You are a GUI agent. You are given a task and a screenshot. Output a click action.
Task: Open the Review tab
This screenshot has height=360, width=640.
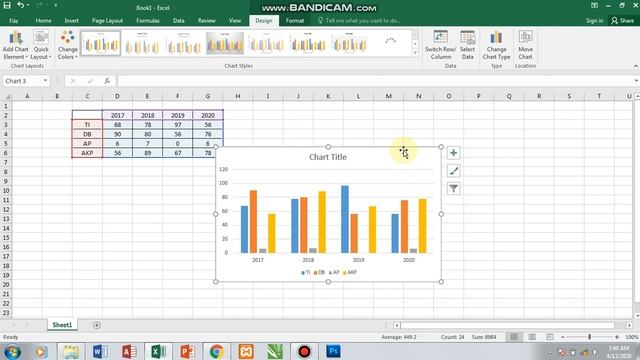coord(207,20)
